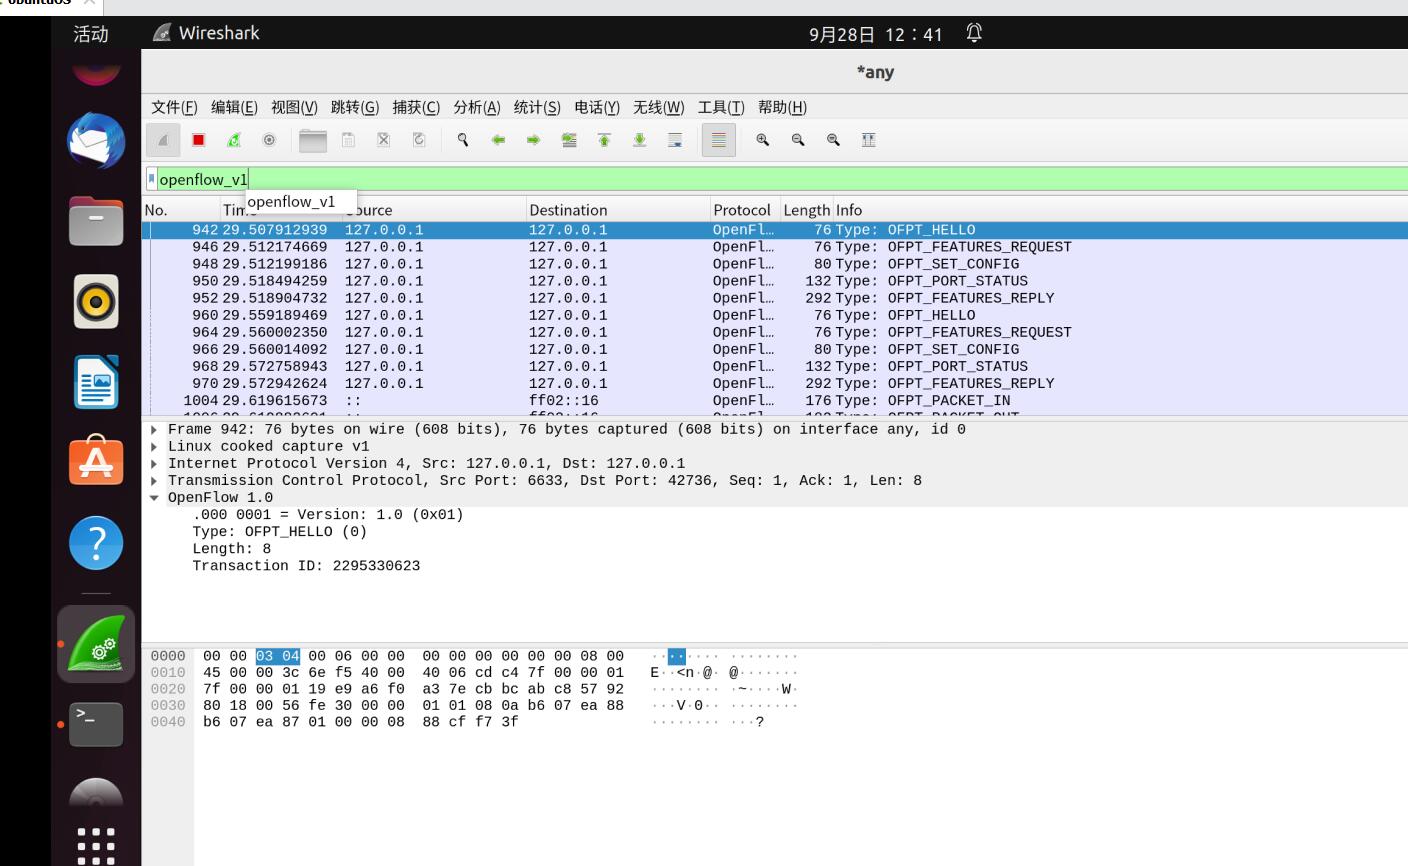Screen dimensions: 1408x866
Task: Click the Wireshark app menu in top bar
Action: 206,33
